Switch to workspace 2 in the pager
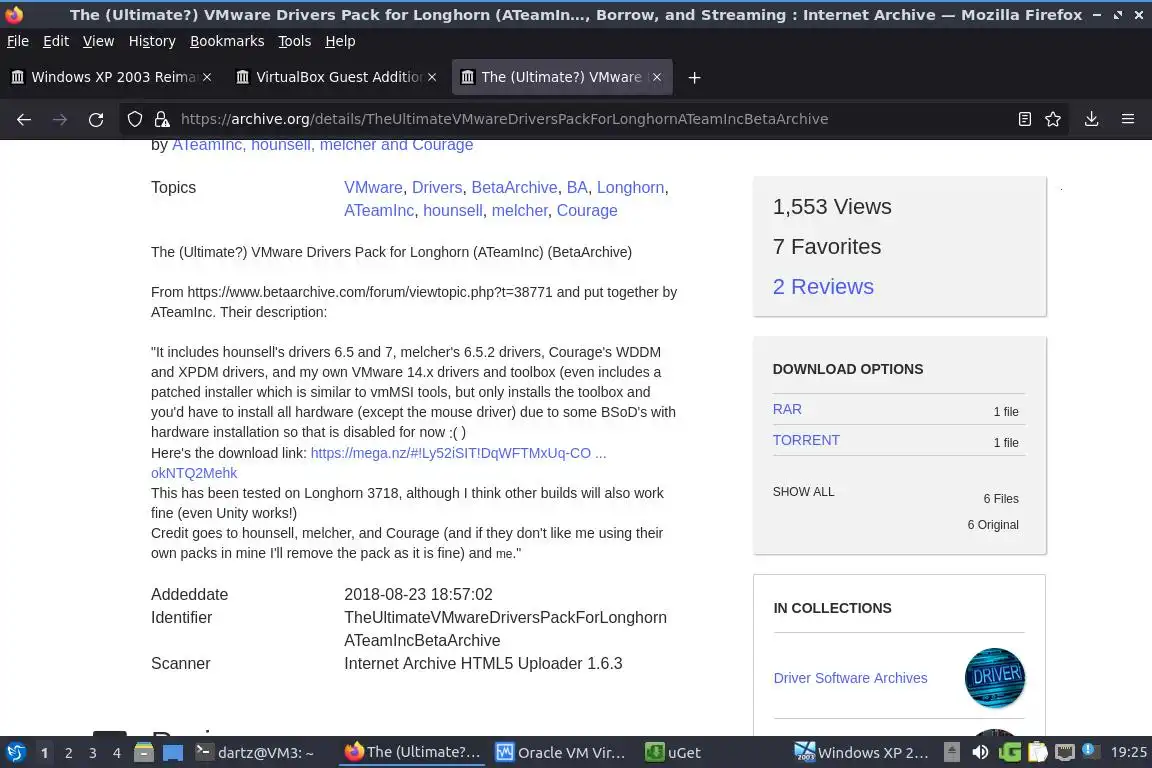Viewport: 1152px width, 768px height. (x=68, y=753)
